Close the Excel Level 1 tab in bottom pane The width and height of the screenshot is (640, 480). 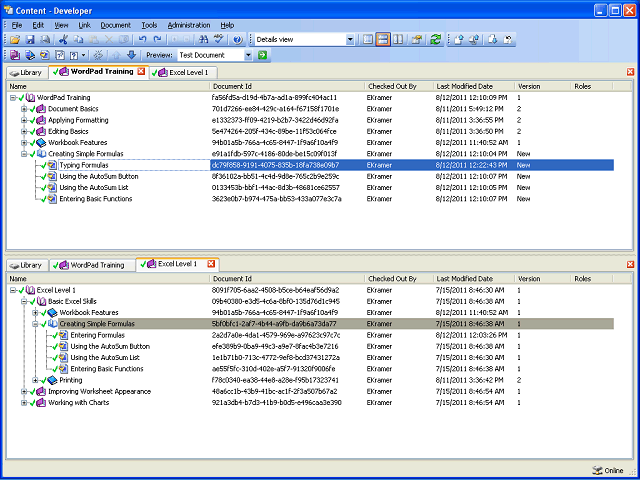pos(211,264)
